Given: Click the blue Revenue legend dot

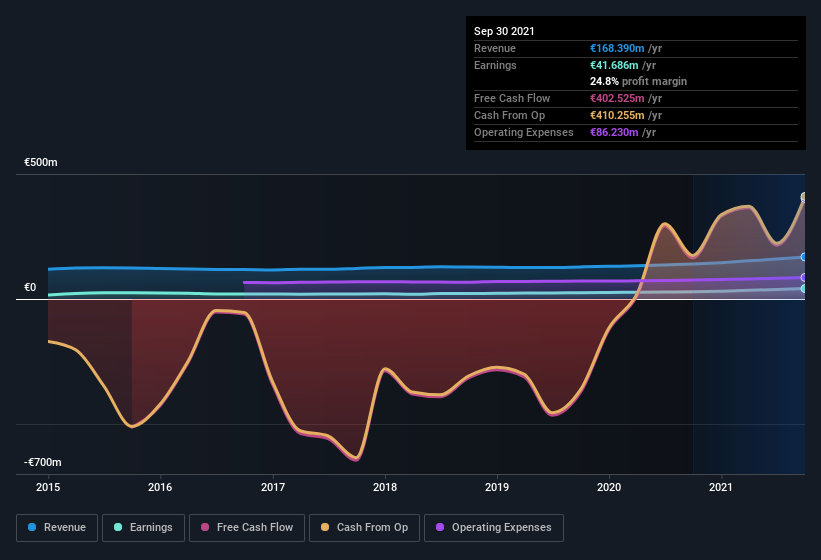Looking at the screenshot, I should [32, 527].
